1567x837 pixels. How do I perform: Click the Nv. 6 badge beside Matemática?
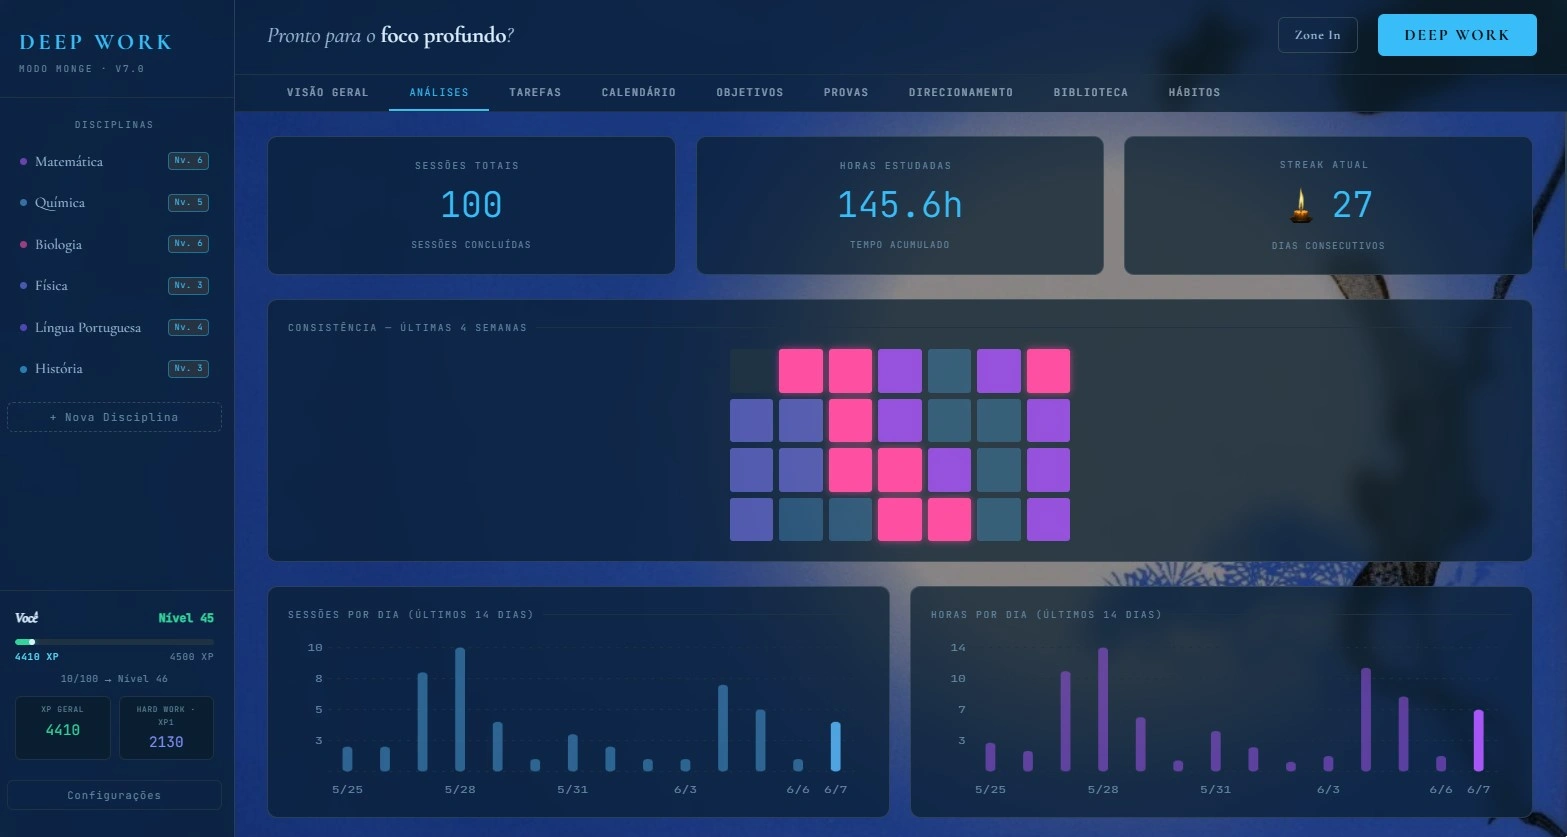(x=188, y=160)
